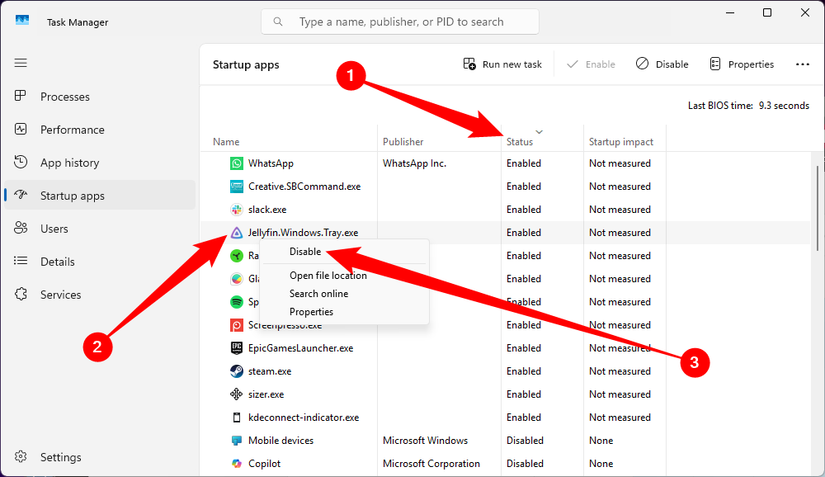This screenshot has height=477, width=825.
Task: Click the WhatsApp app icon in list
Action: coord(236,163)
